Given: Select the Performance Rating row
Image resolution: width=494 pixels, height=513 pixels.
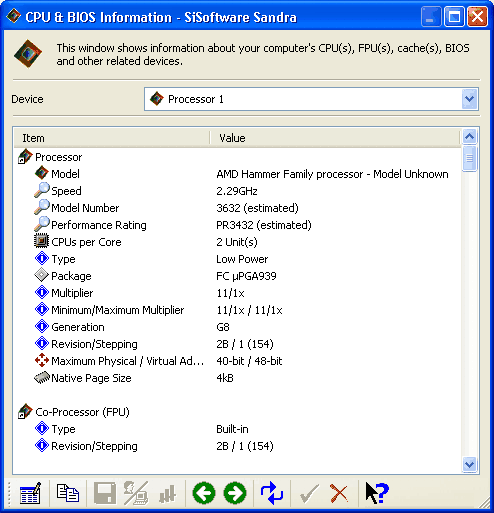Looking at the screenshot, I should tap(237, 225).
